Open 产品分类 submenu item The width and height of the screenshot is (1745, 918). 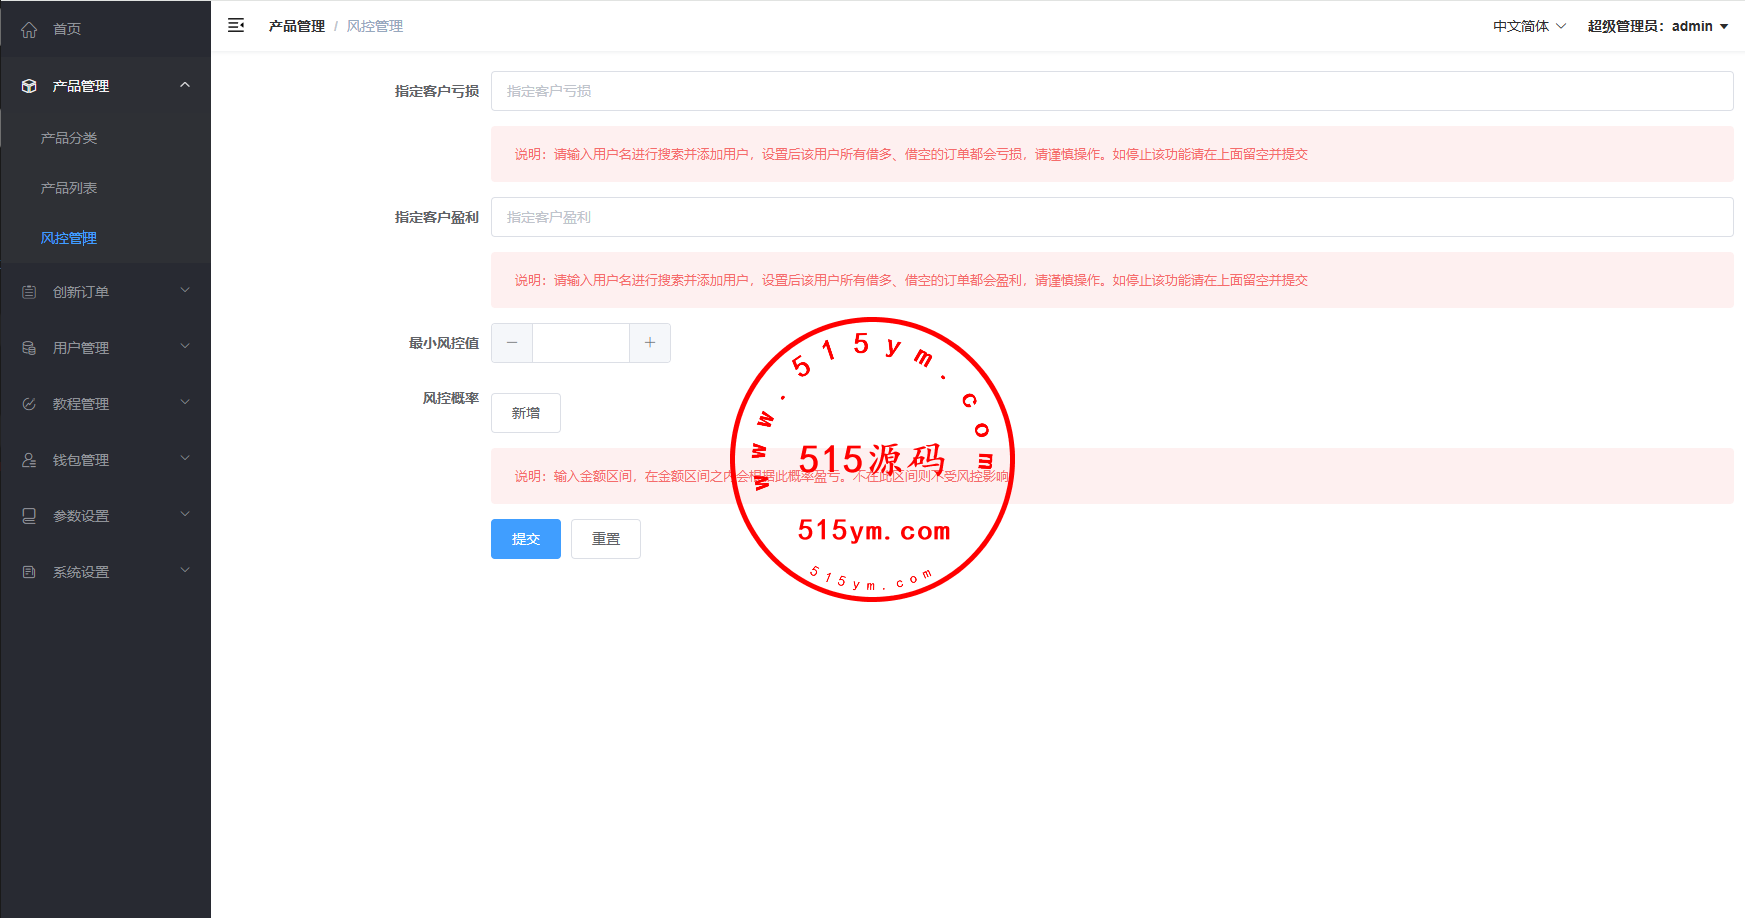(x=69, y=138)
